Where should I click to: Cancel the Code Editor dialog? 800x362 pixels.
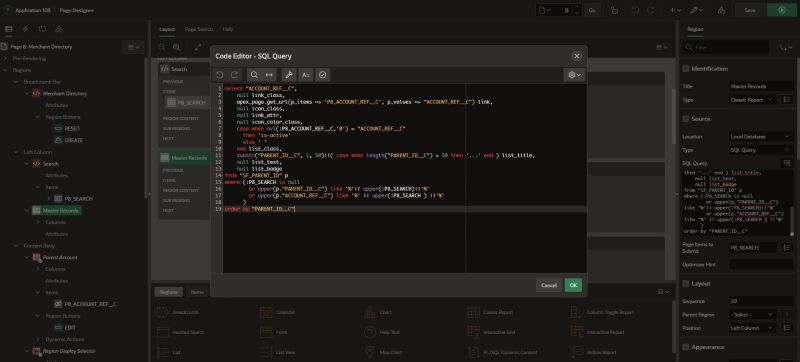coord(548,285)
